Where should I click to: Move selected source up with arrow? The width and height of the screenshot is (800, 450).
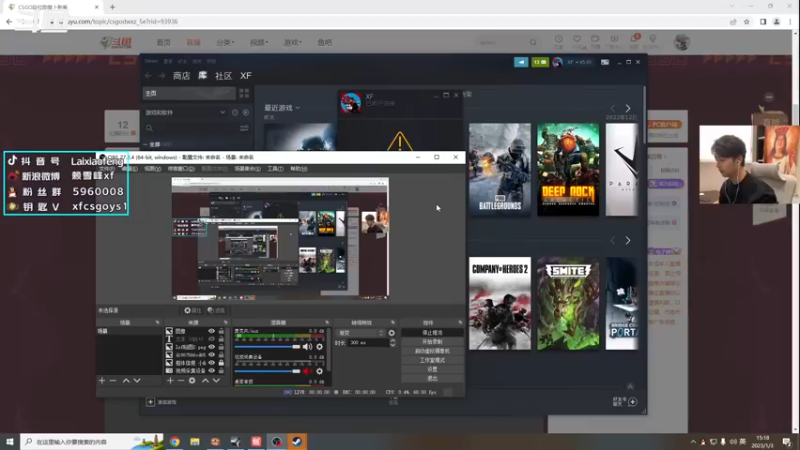coord(205,381)
